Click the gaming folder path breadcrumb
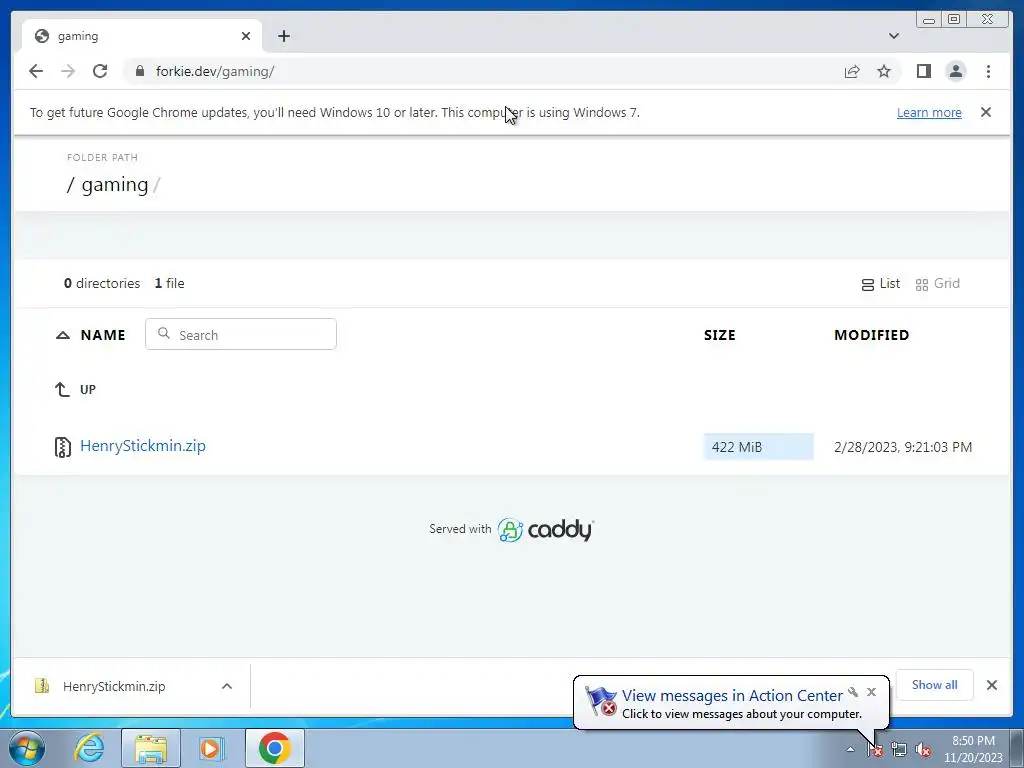 [x=115, y=185]
